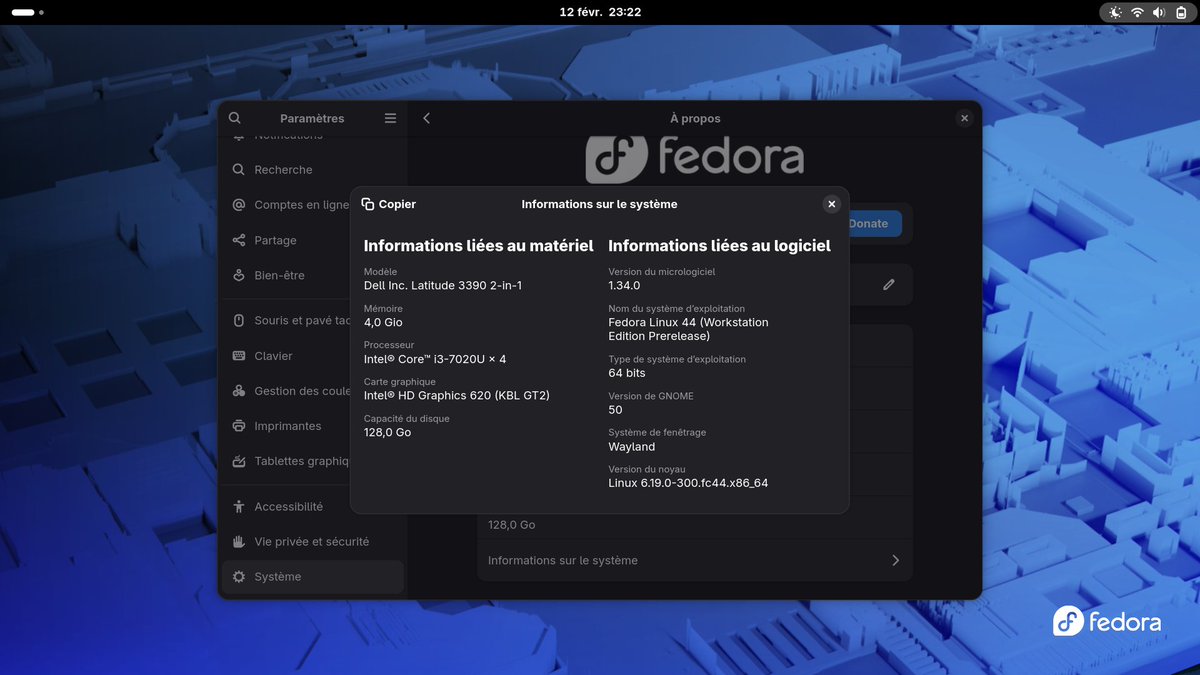Click the keyboard icon beside Clavier
This screenshot has width=1200, height=675.
(239, 356)
